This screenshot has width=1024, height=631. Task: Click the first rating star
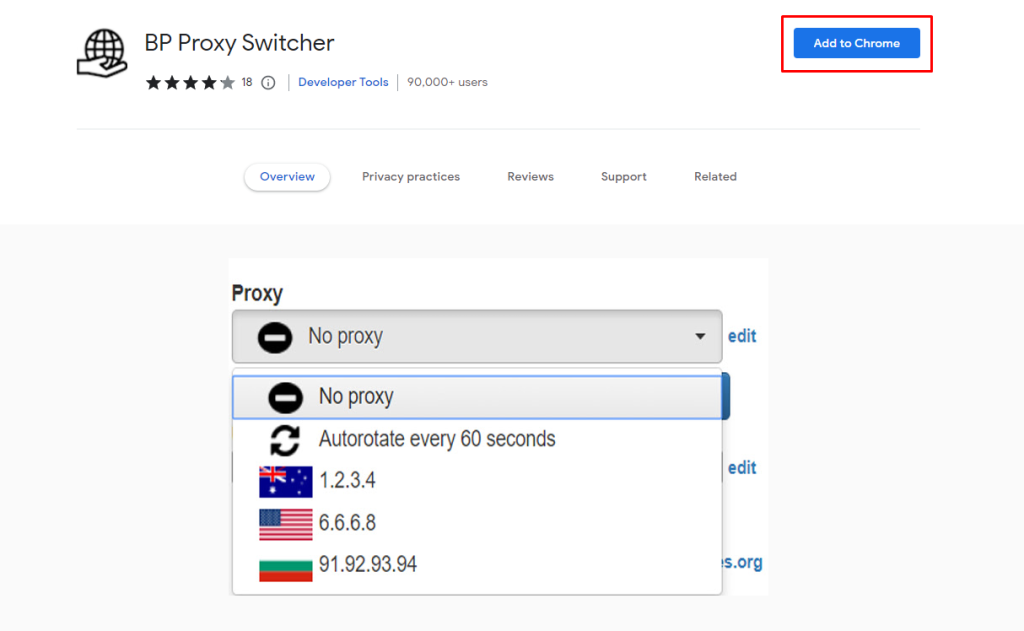tap(154, 83)
